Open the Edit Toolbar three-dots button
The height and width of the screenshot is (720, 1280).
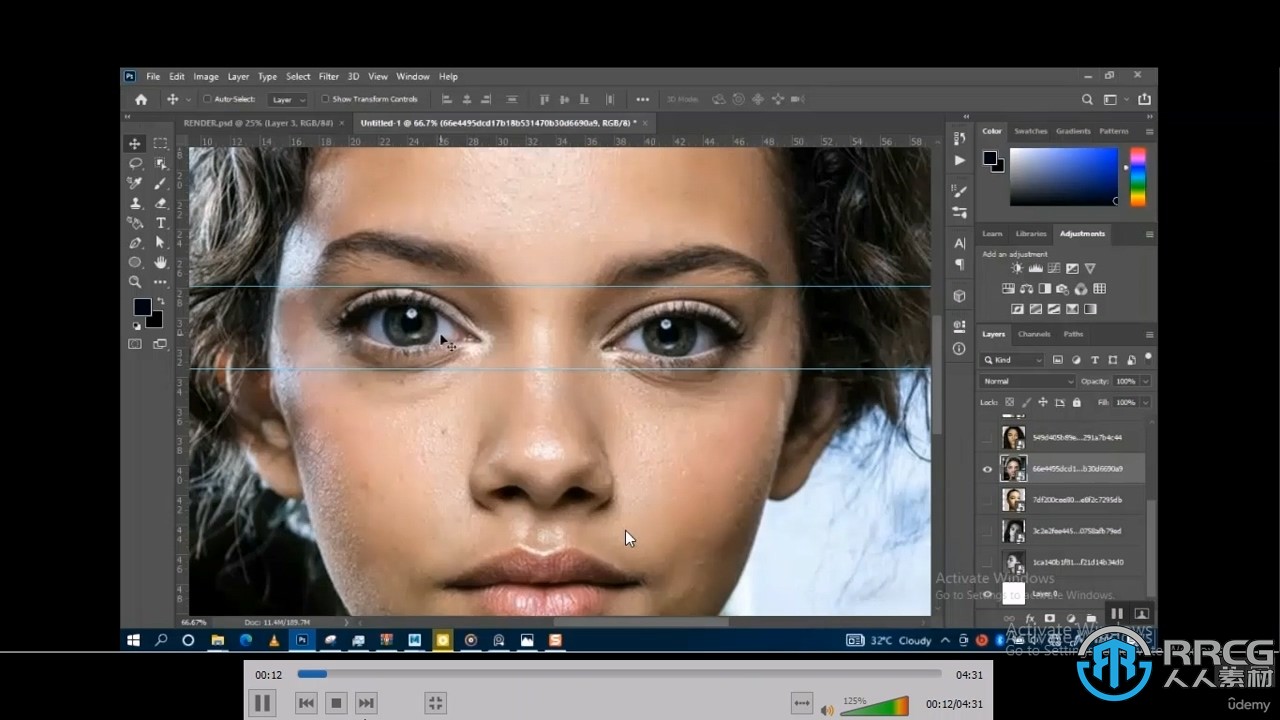pyautogui.click(x=160, y=282)
